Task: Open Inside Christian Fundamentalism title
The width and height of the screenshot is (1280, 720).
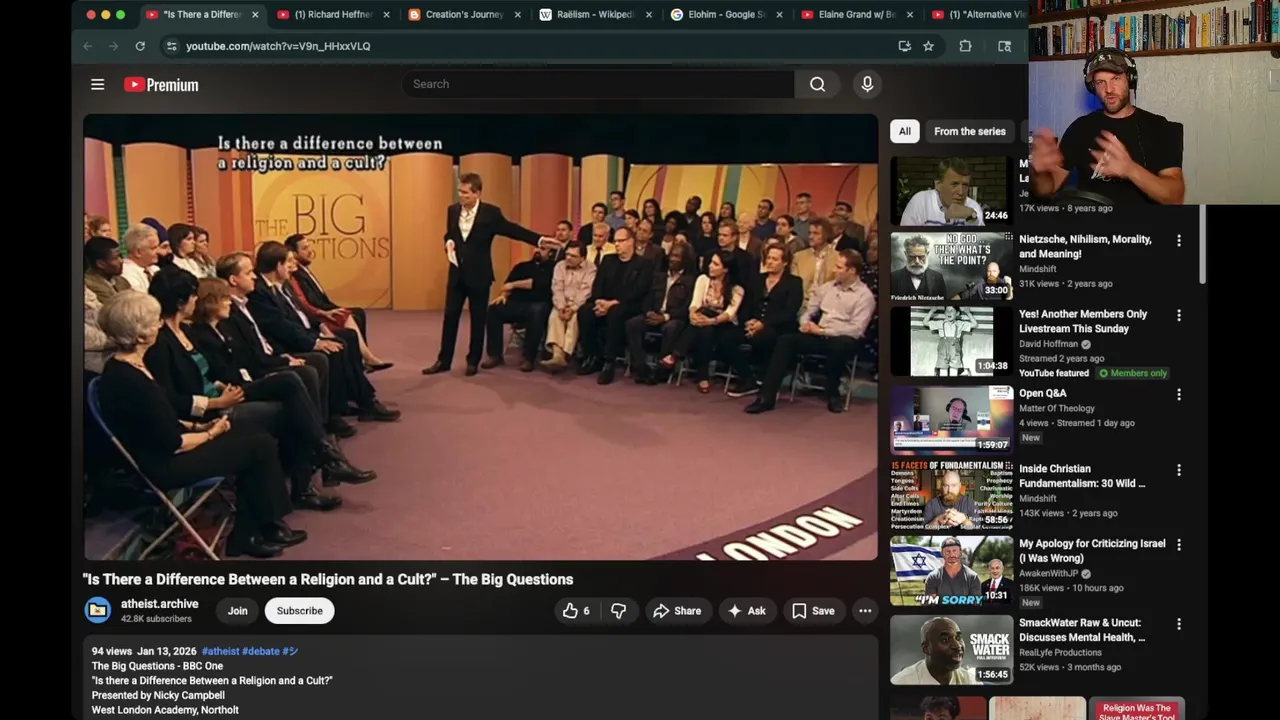Action: [1082, 476]
